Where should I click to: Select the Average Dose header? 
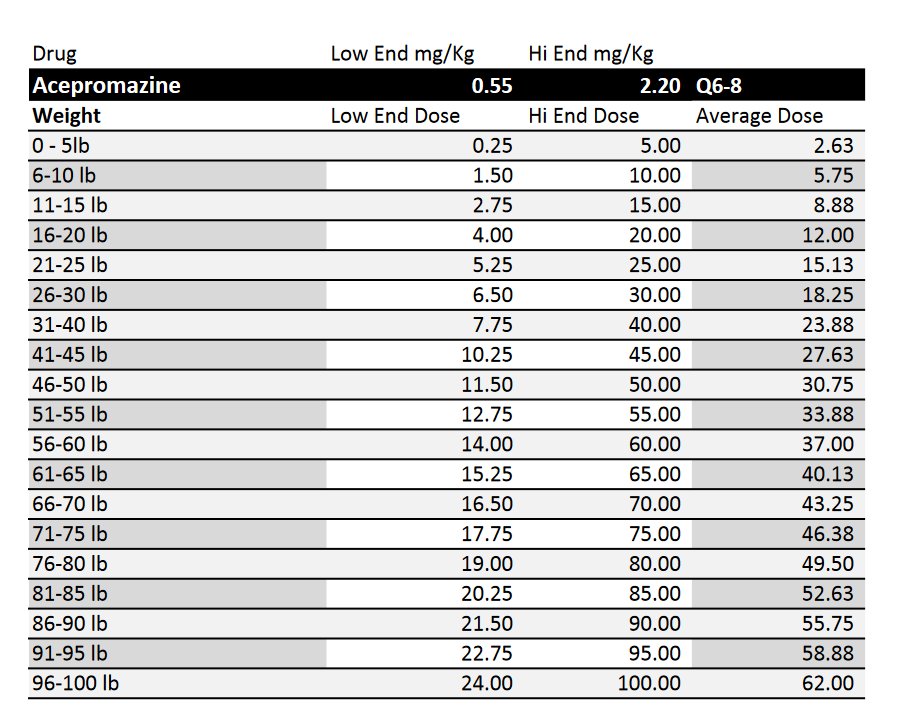pyautogui.click(x=760, y=115)
